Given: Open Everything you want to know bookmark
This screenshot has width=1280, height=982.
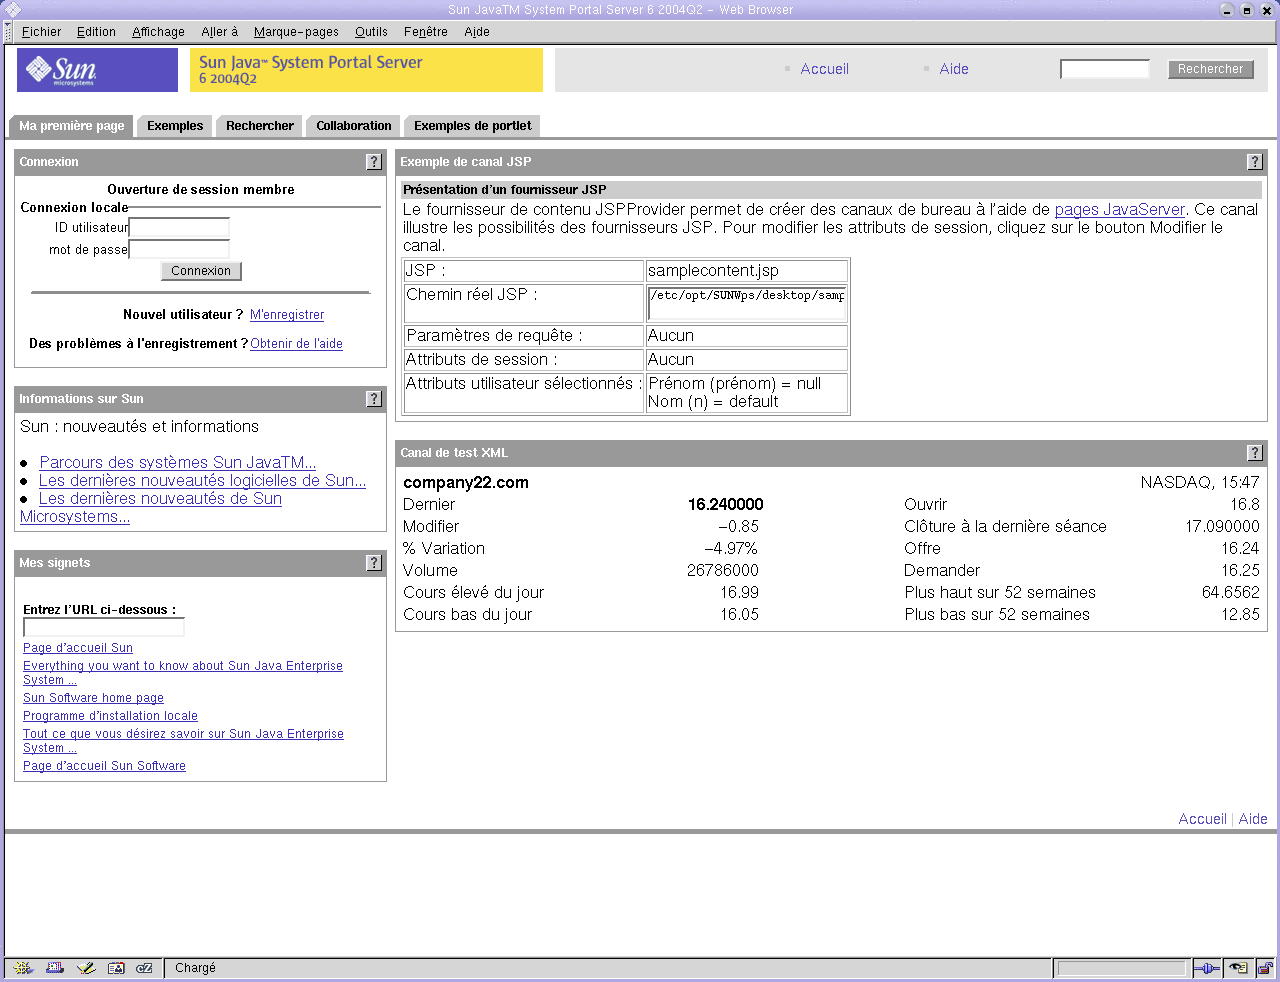Looking at the screenshot, I should pos(183,666).
